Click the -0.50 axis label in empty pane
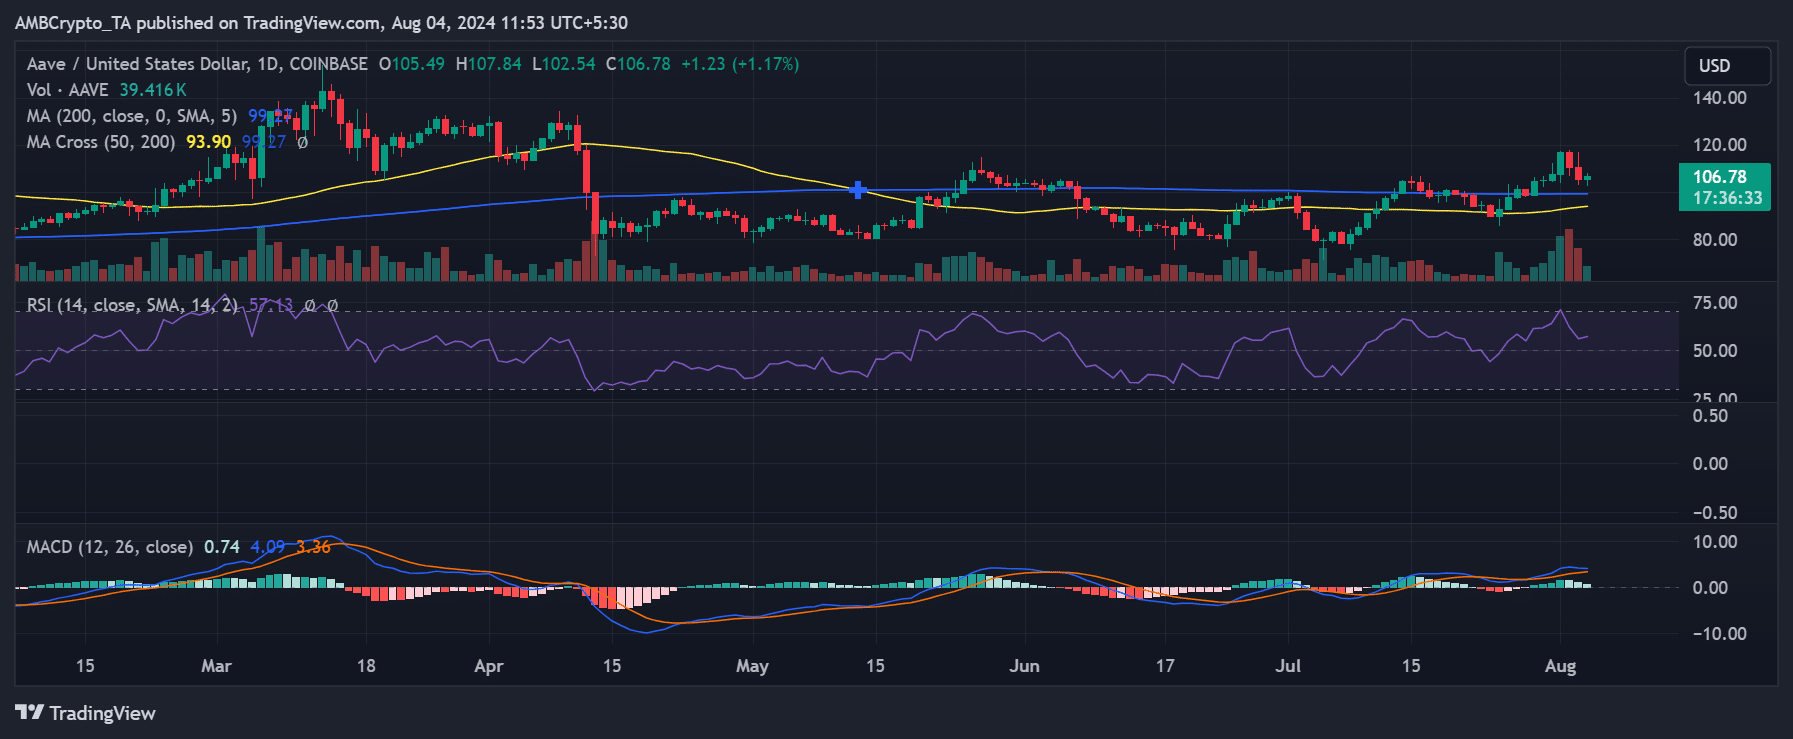The image size is (1793, 739). (1714, 513)
